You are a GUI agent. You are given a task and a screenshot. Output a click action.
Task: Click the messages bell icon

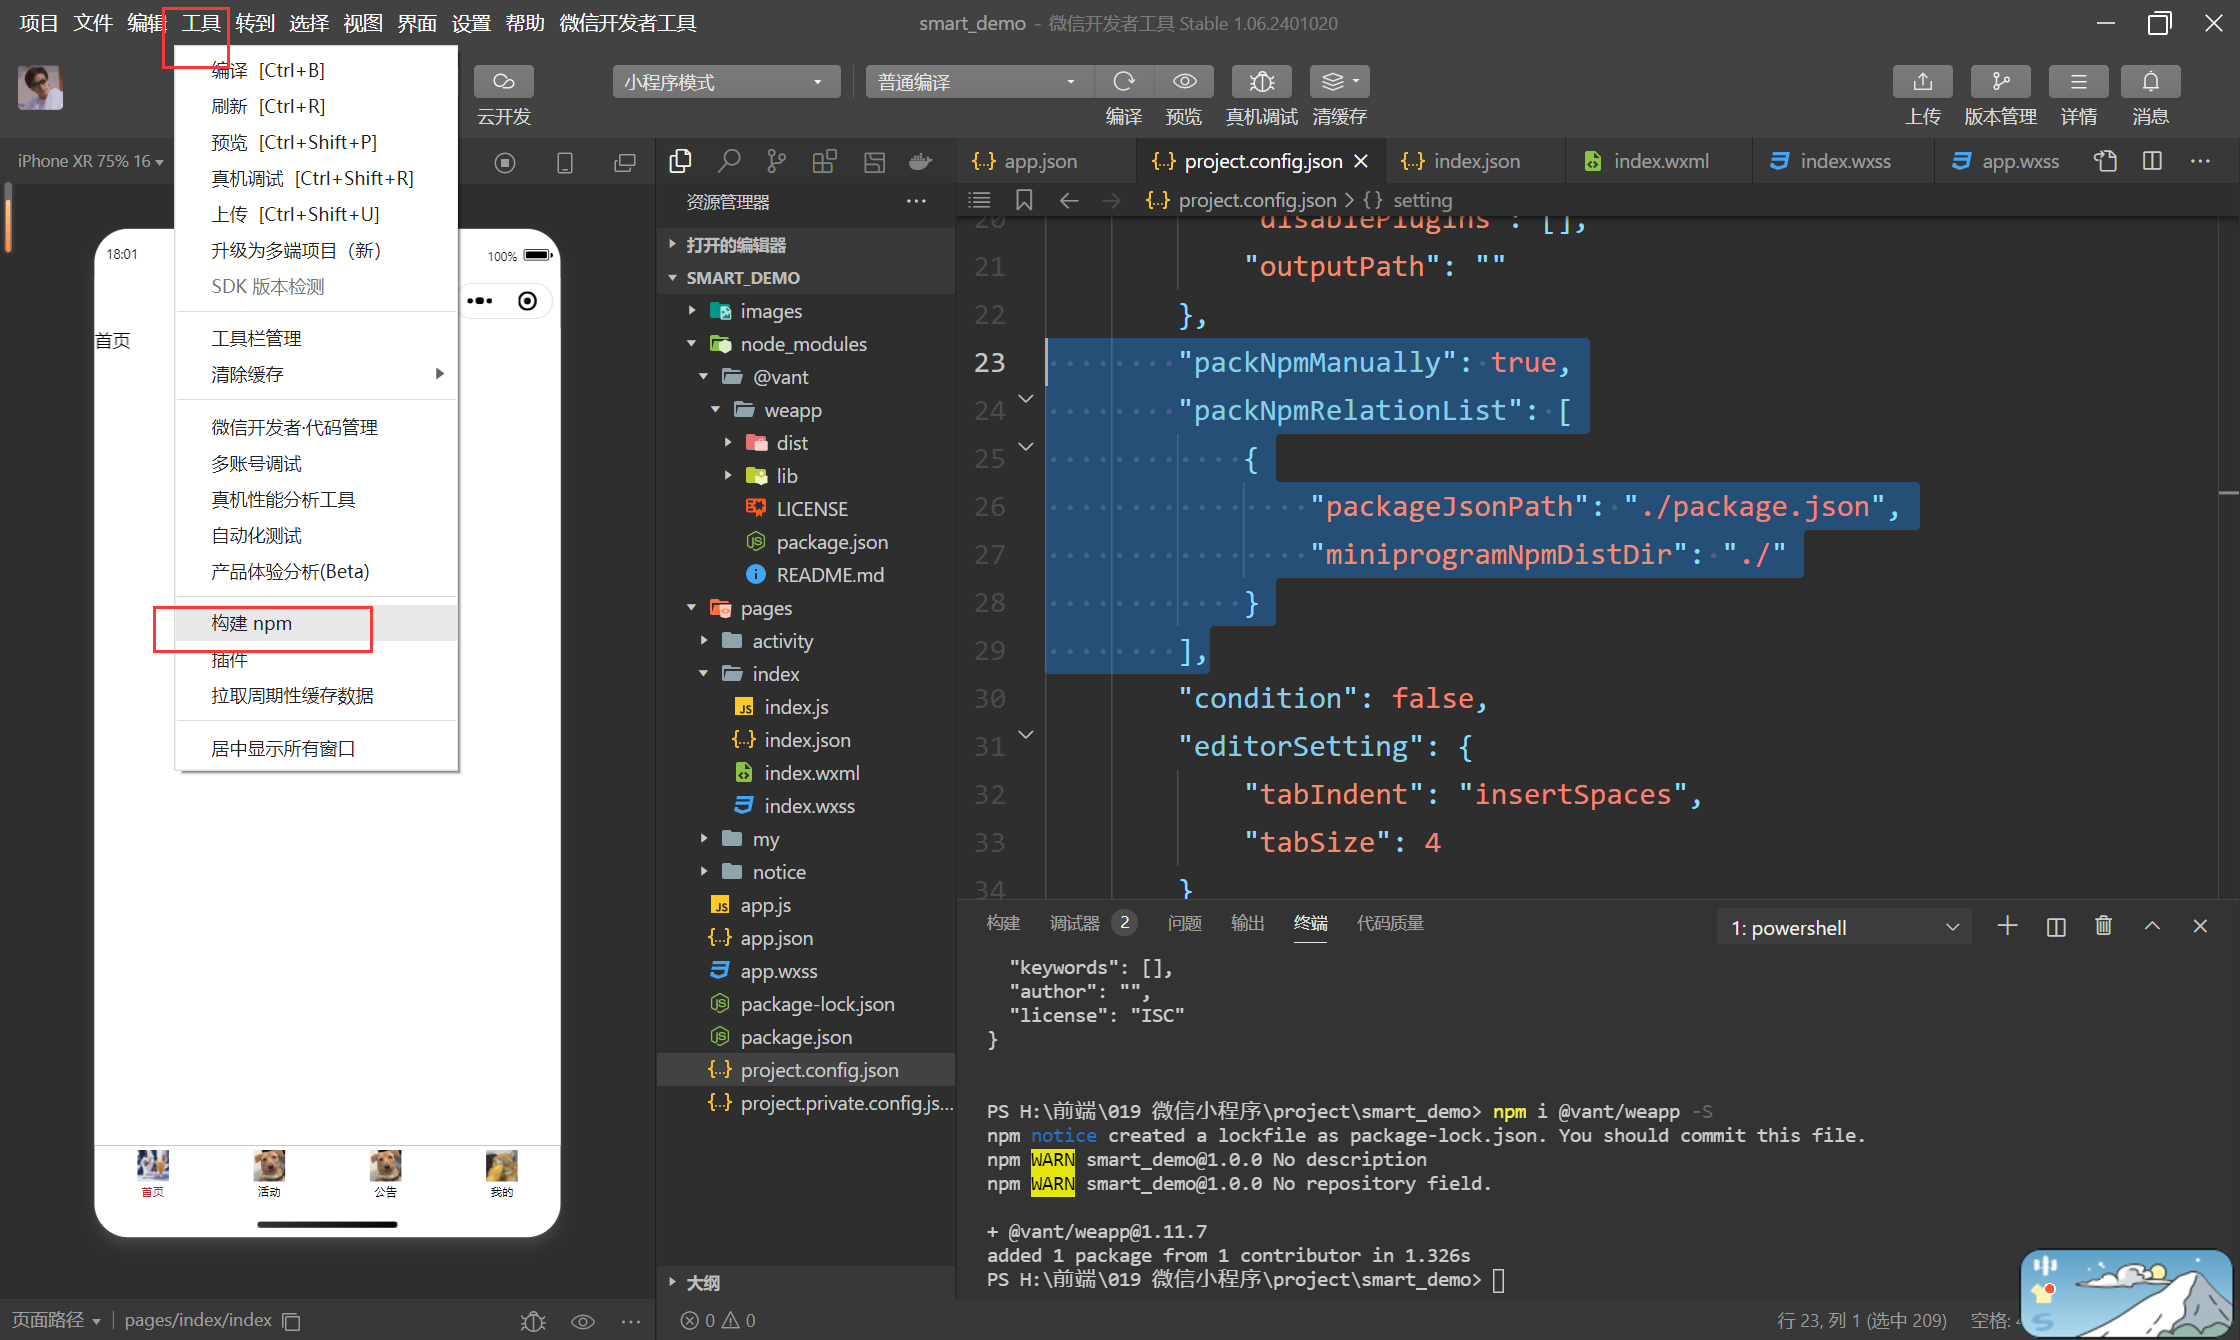coord(2150,82)
